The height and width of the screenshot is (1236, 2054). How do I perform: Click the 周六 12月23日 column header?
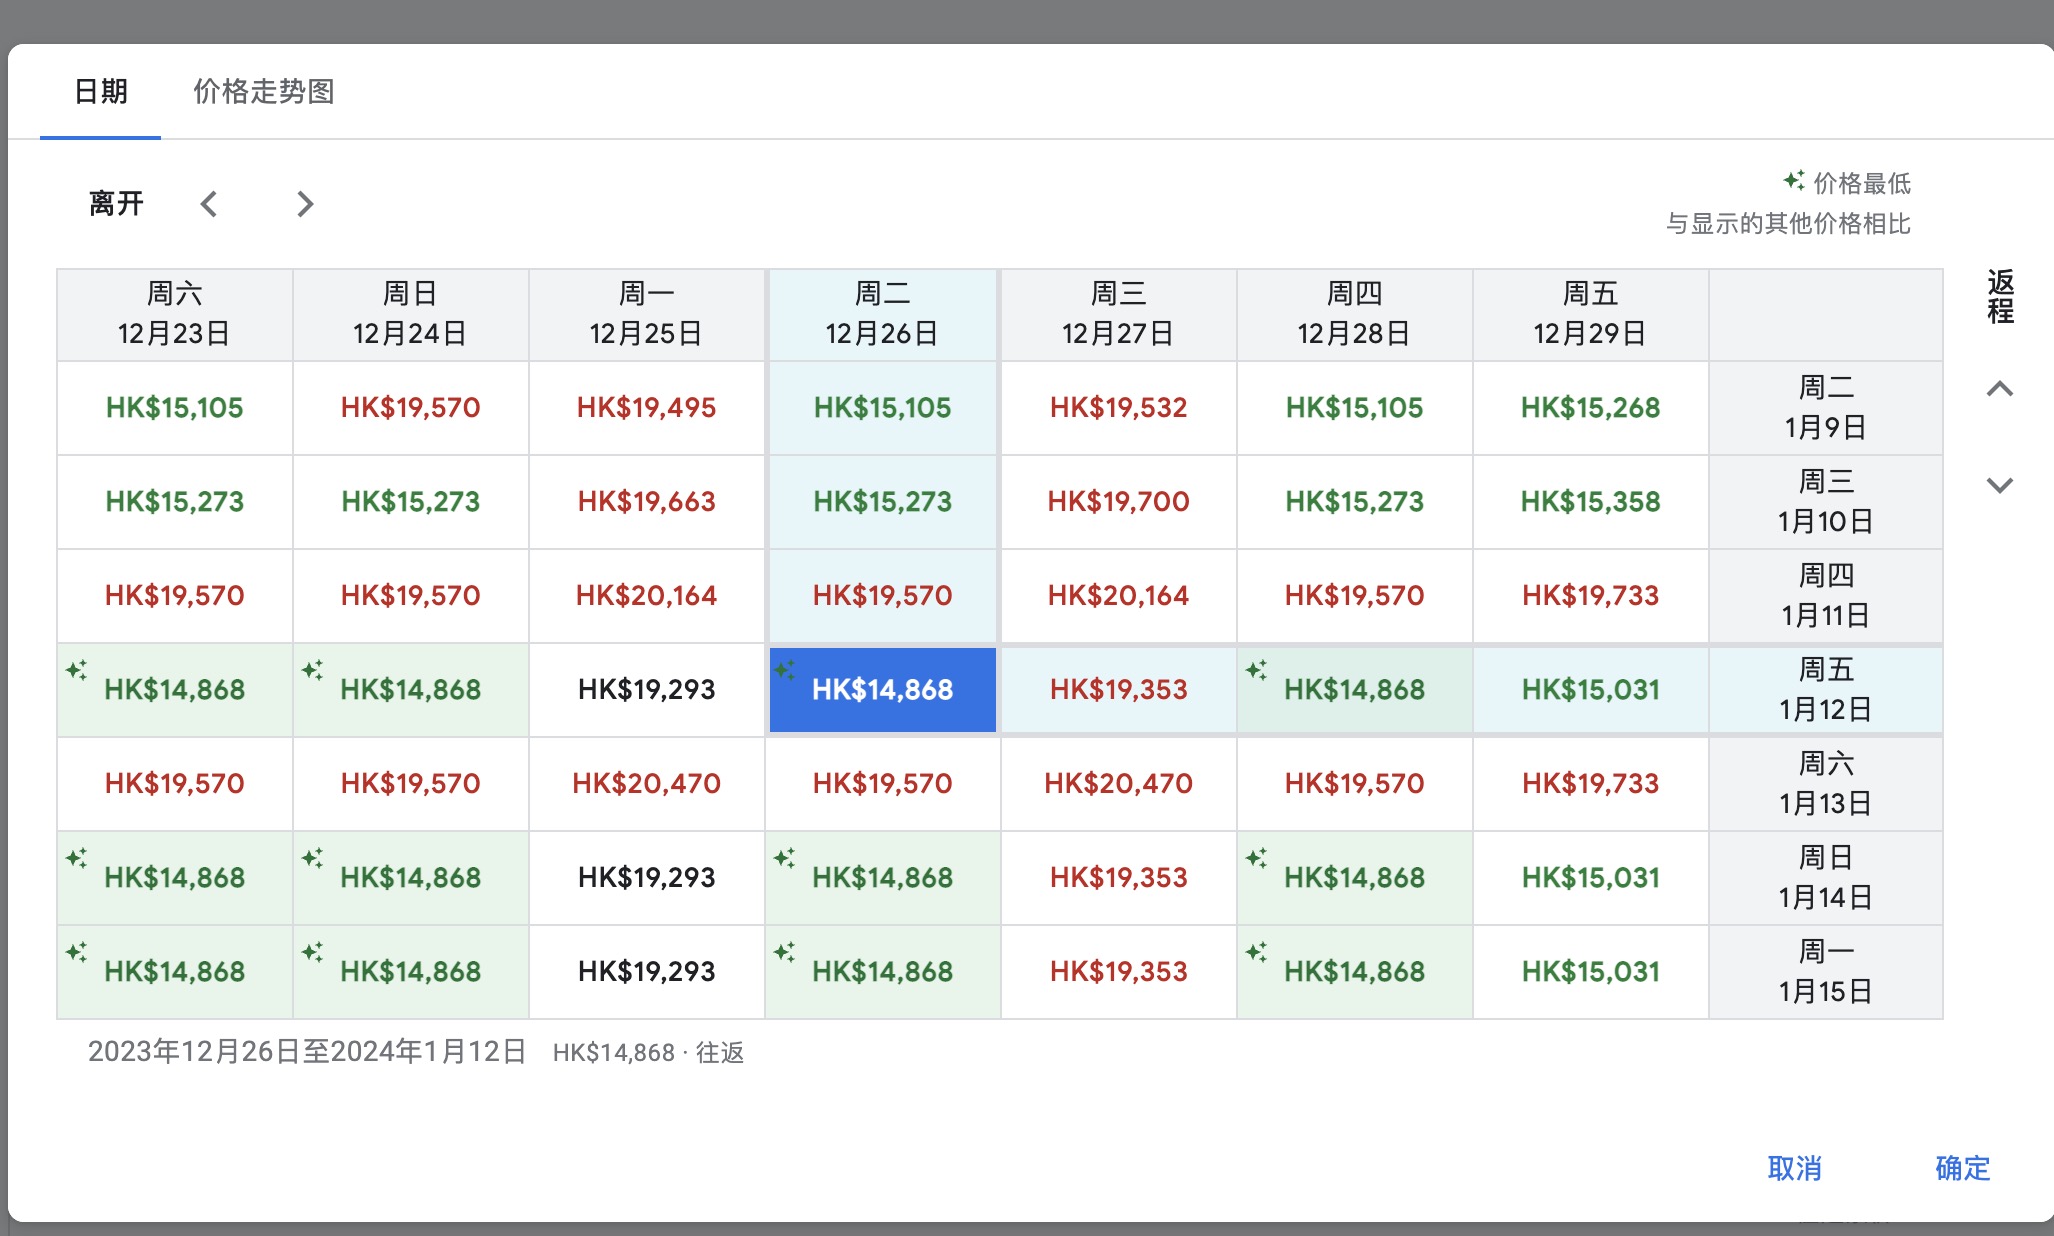tap(175, 314)
